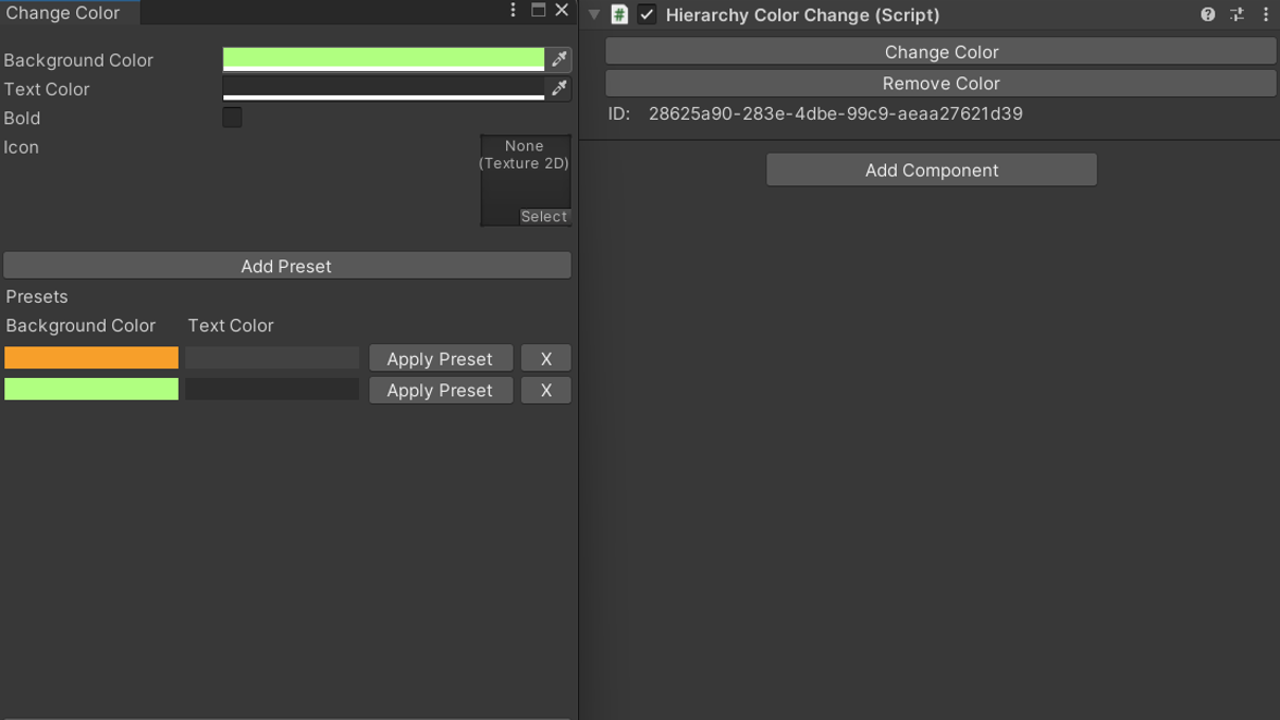
Task: Delete the orange preset with X
Action: (546, 359)
